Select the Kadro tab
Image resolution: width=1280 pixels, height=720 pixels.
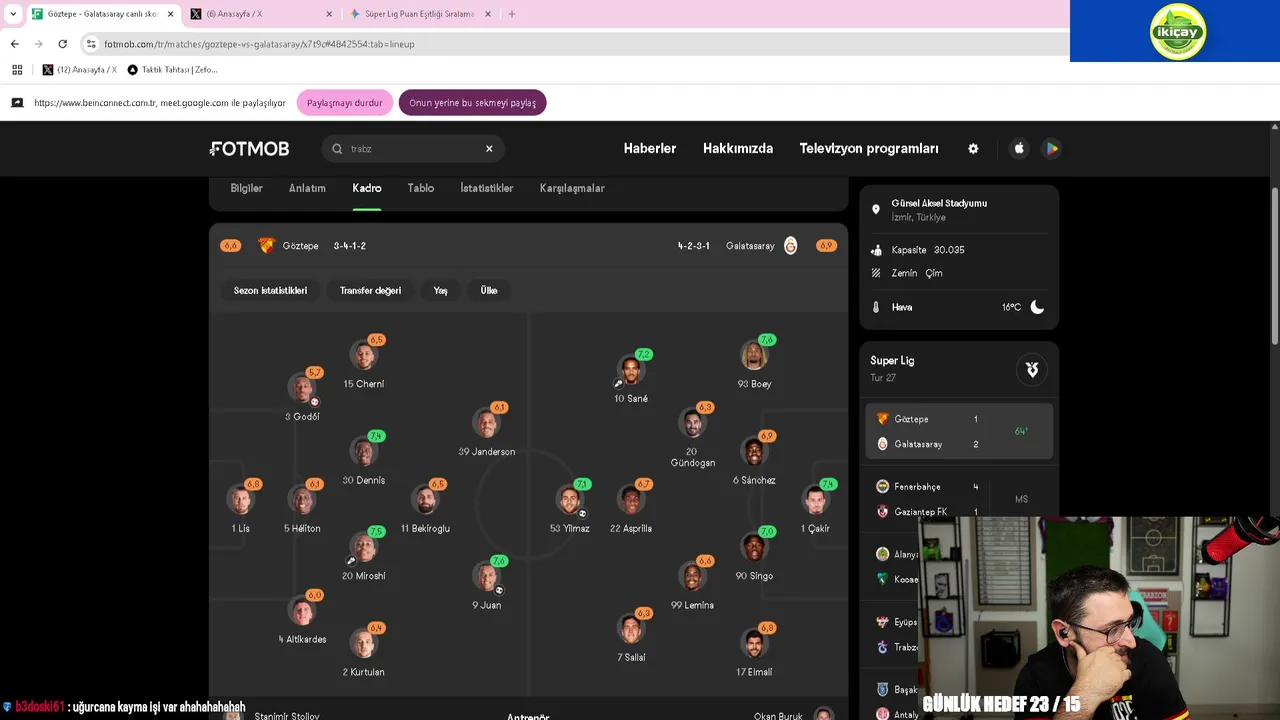coord(367,188)
